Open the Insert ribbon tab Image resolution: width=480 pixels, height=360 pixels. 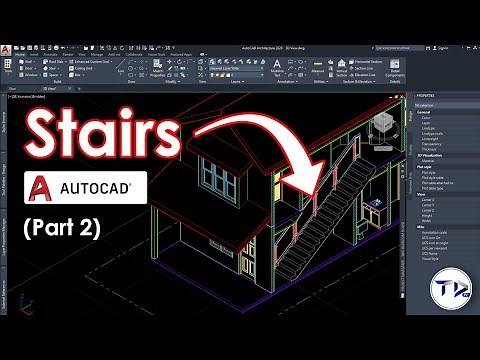pos(34,54)
